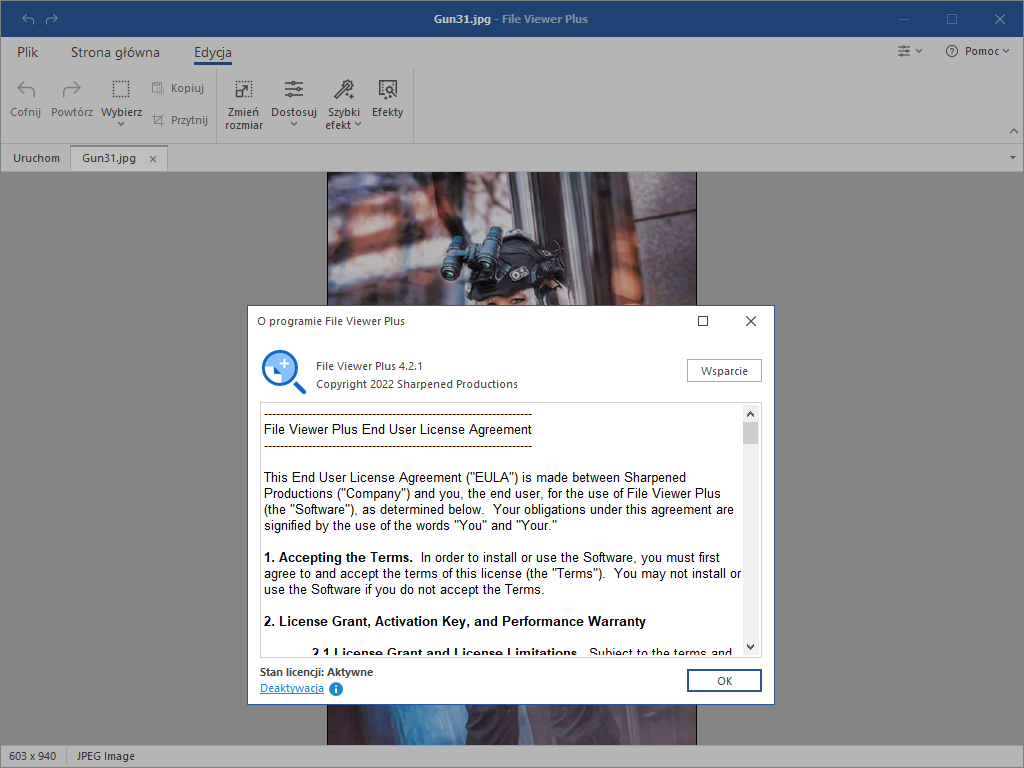The width and height of the screenshot is (1024, 768).
Task: Click the Powtórz ribbon button
Action: coord(72,99)
